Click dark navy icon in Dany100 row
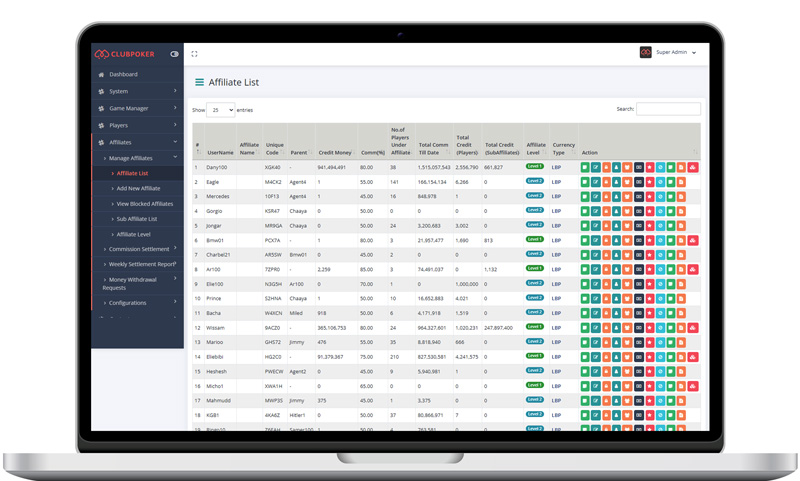Image resolution: width=800 pixels, height=481 pixels. (639, 167)
